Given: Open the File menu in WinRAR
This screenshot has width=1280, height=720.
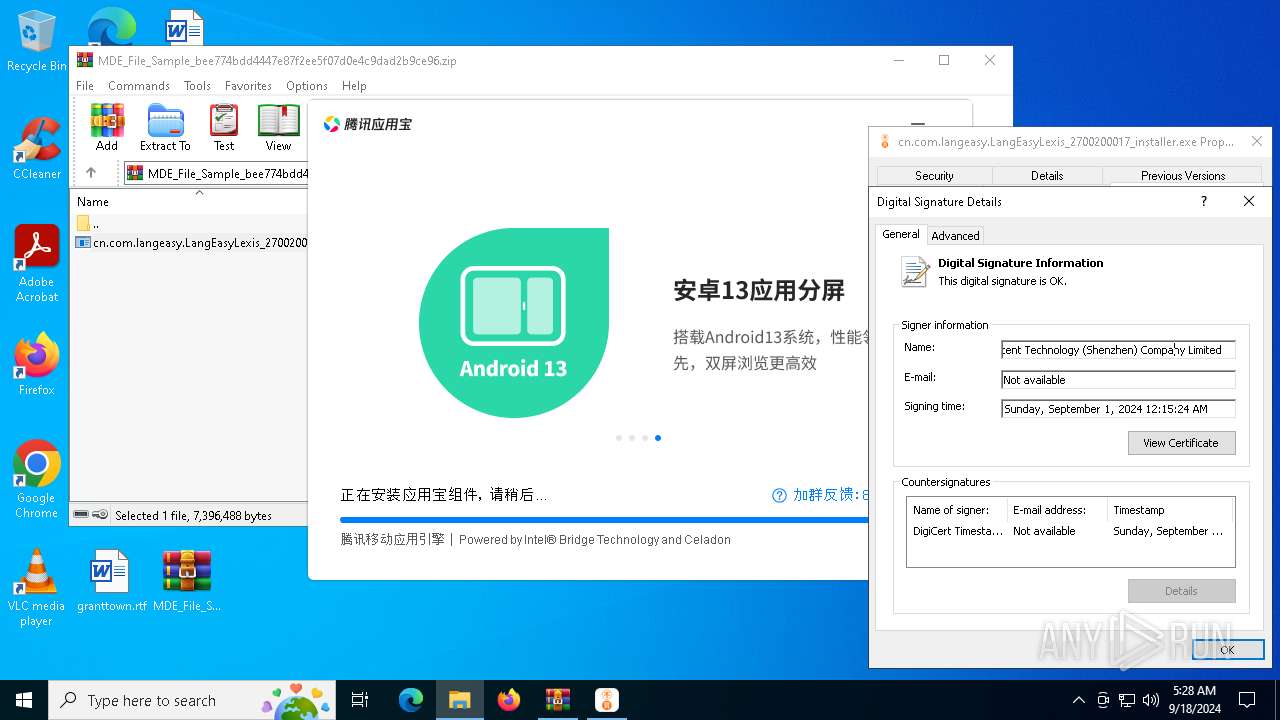Looking at the screenshot, I should click(85, 86).
